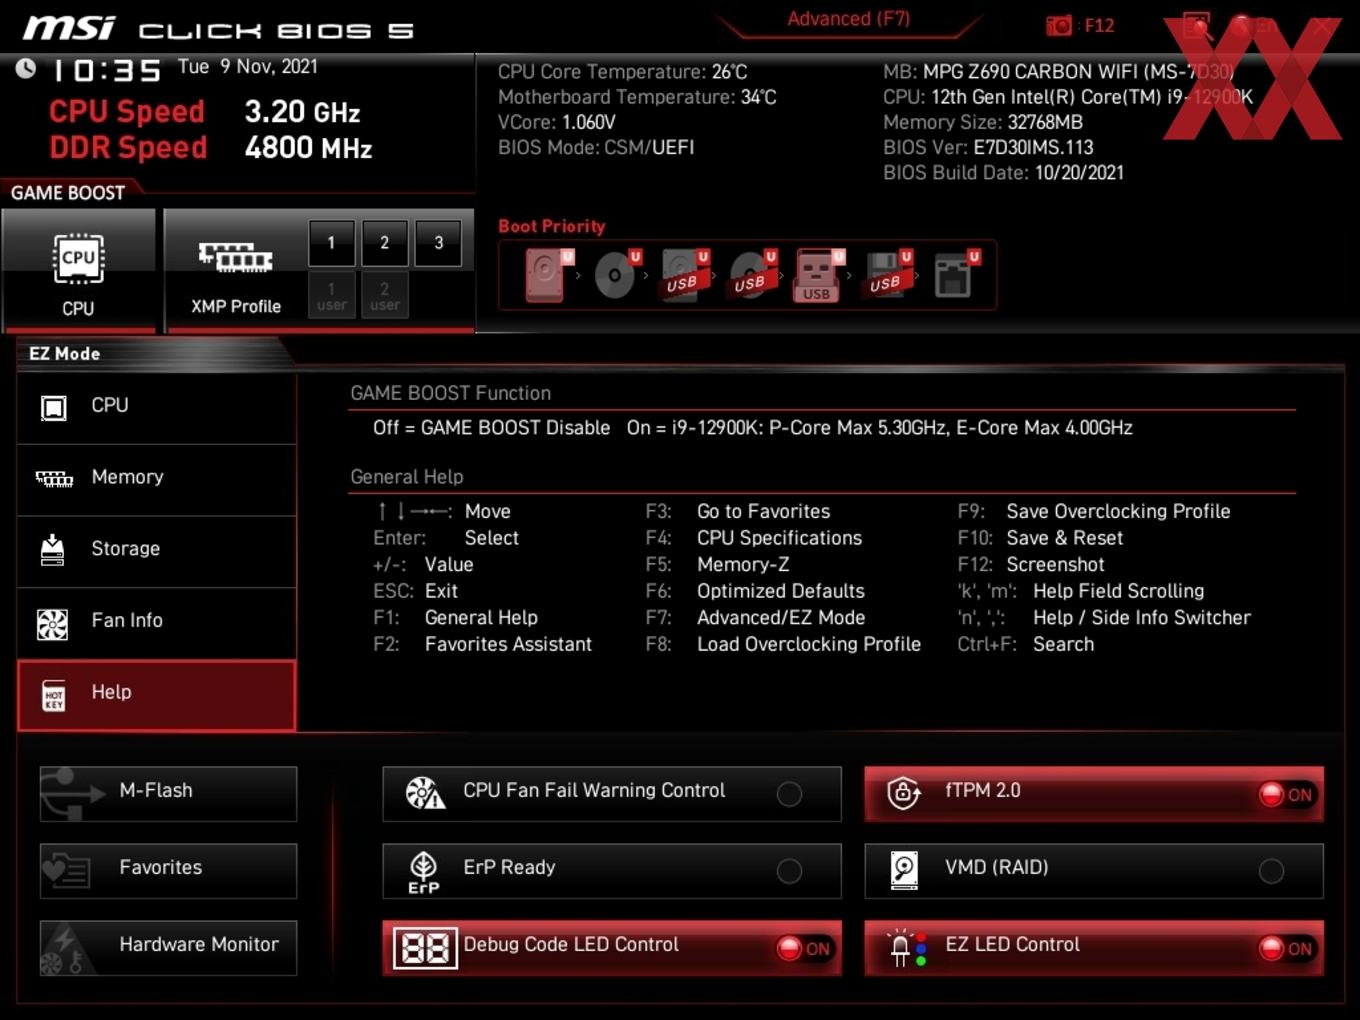The width and height of the screenshot is (1360, 1020).
Task: Click the VCore 1.060V reading
Action: (x=556, y=122)
